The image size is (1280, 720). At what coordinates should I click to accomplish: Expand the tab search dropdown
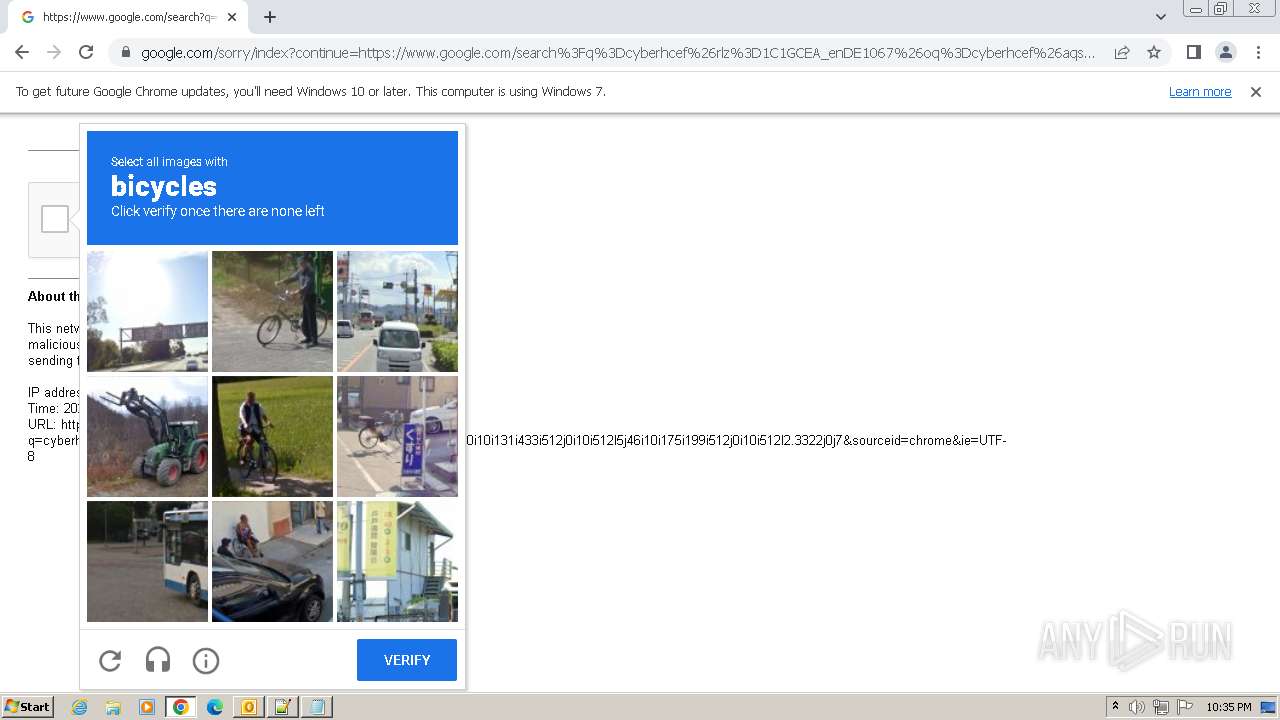point(1161,17)
